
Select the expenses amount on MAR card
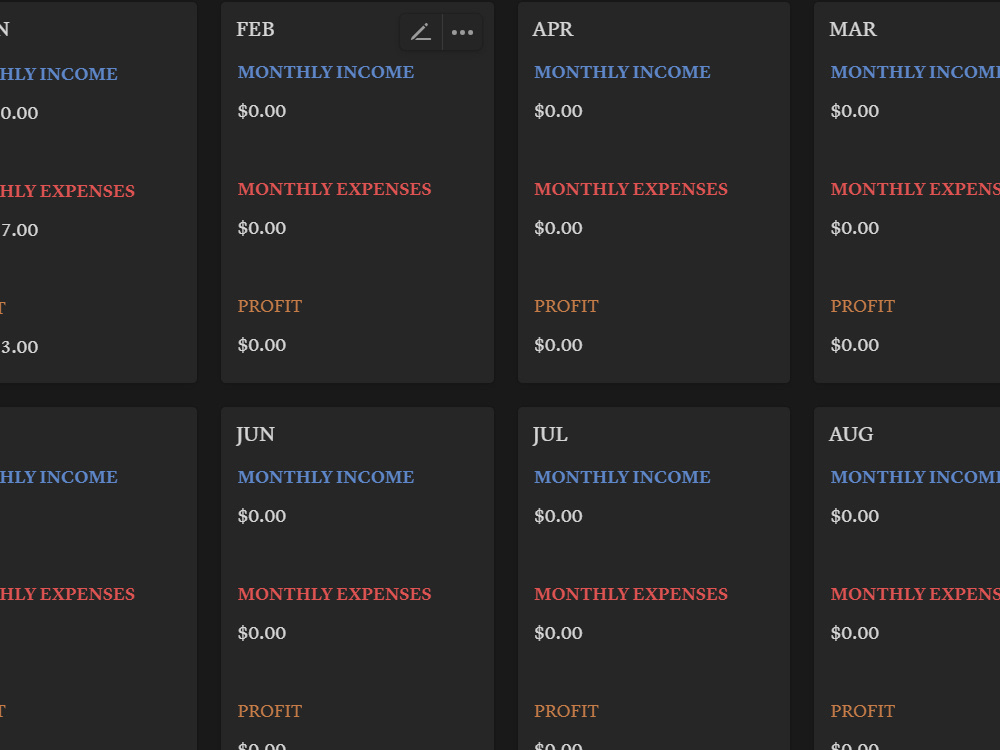click(x=855, y=227)
